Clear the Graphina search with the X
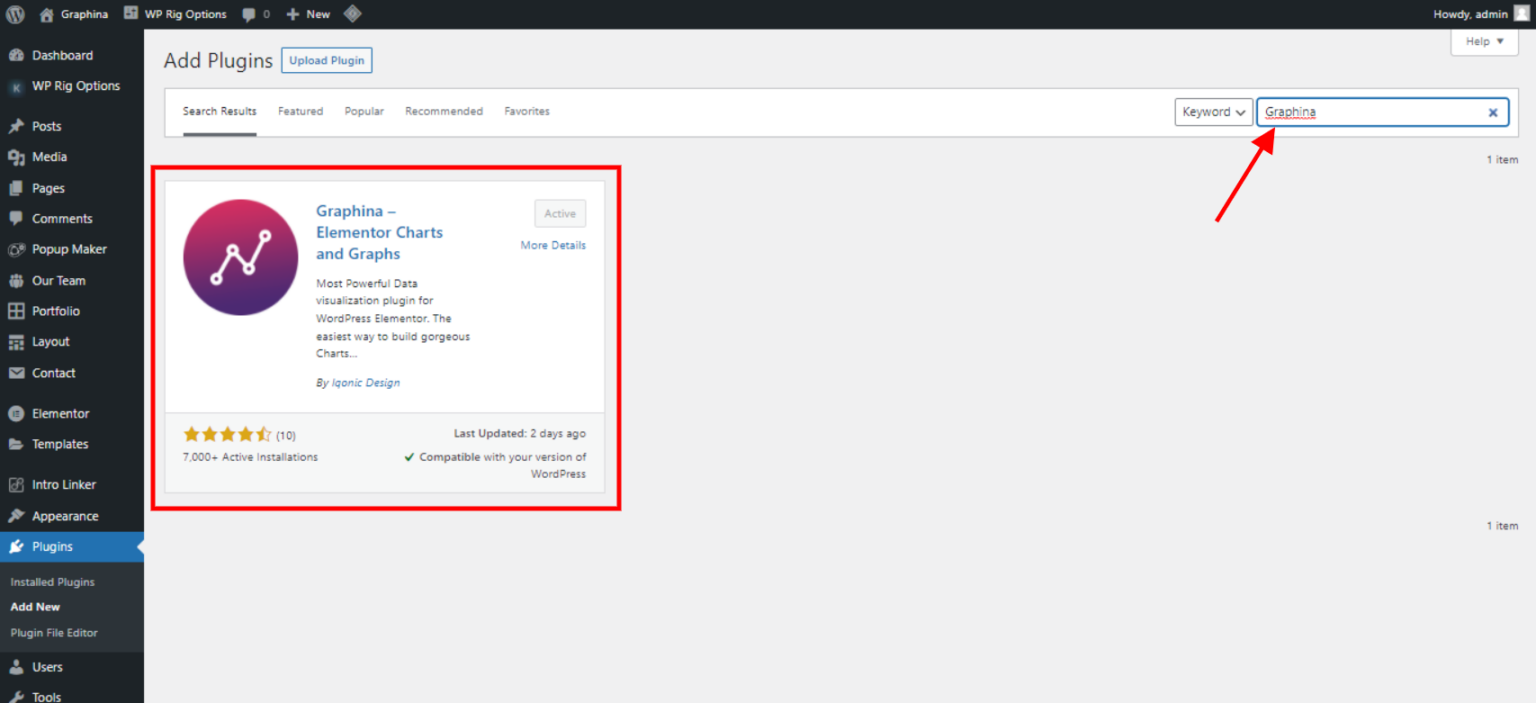Viewport: 1536px width, 703px height. [x=1493, y=111]
